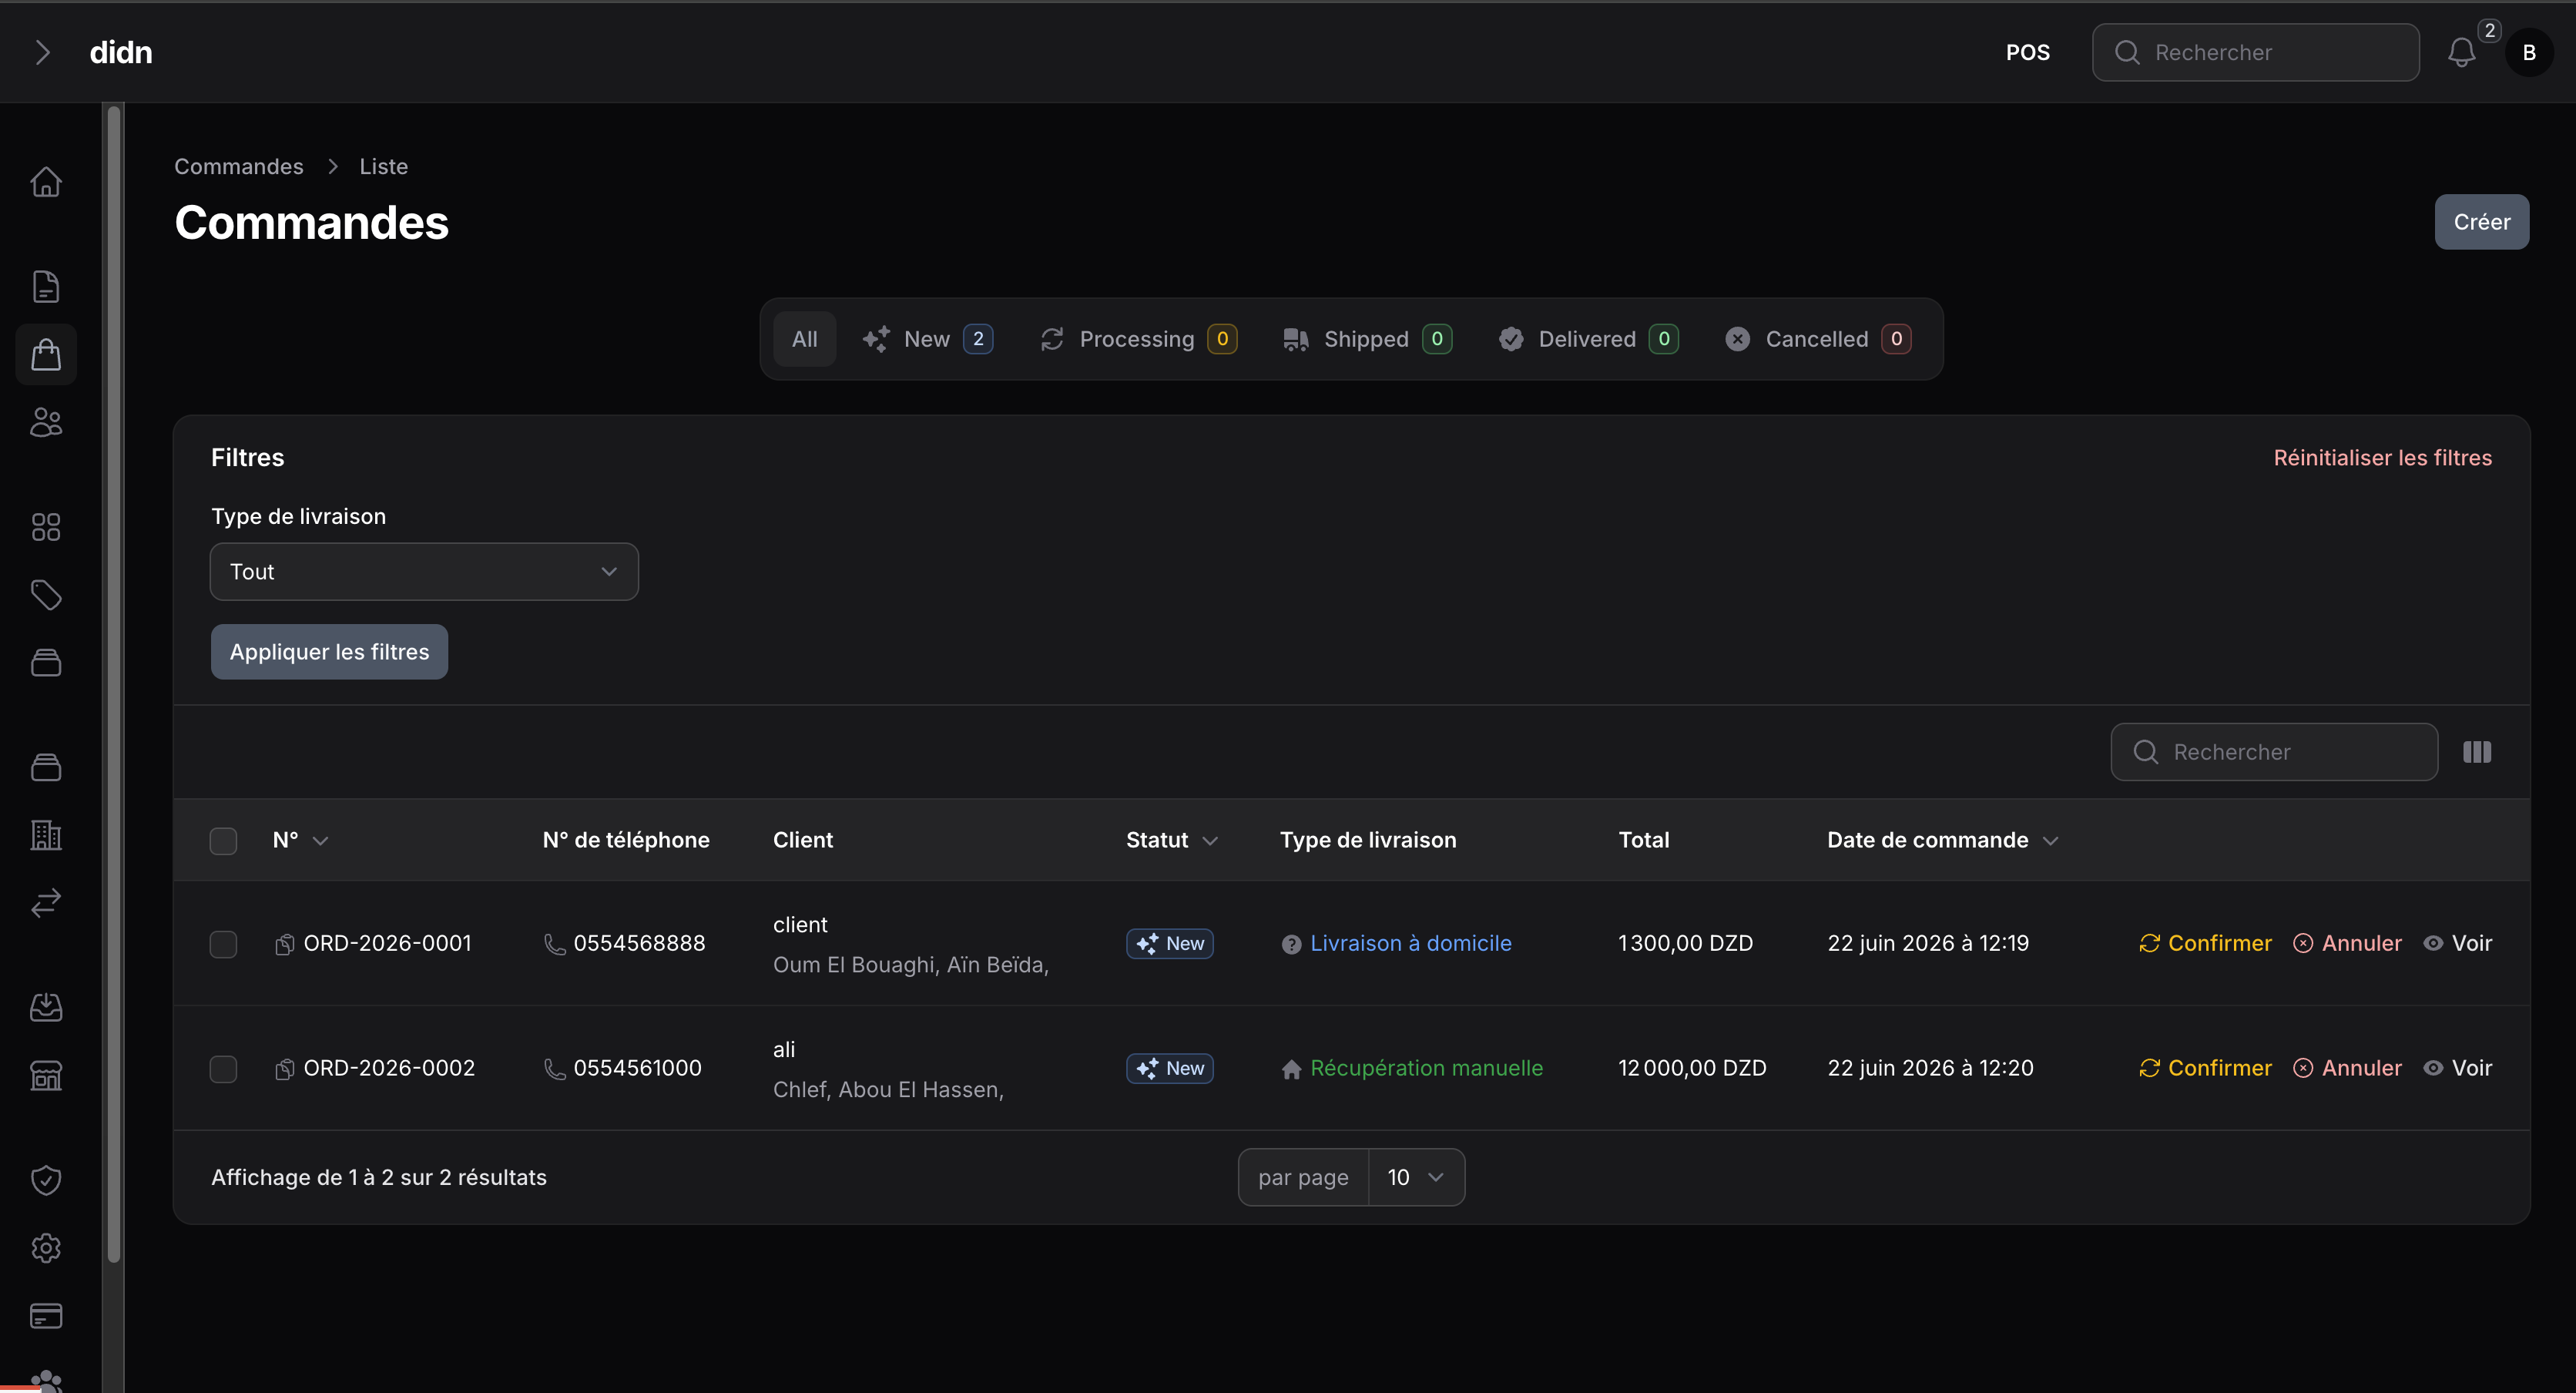Image resolution: width=2576 pixels, height=1393 pixels.
Task: Click the home icon beside Récupération manuelle
Action: [1291, 1069]
